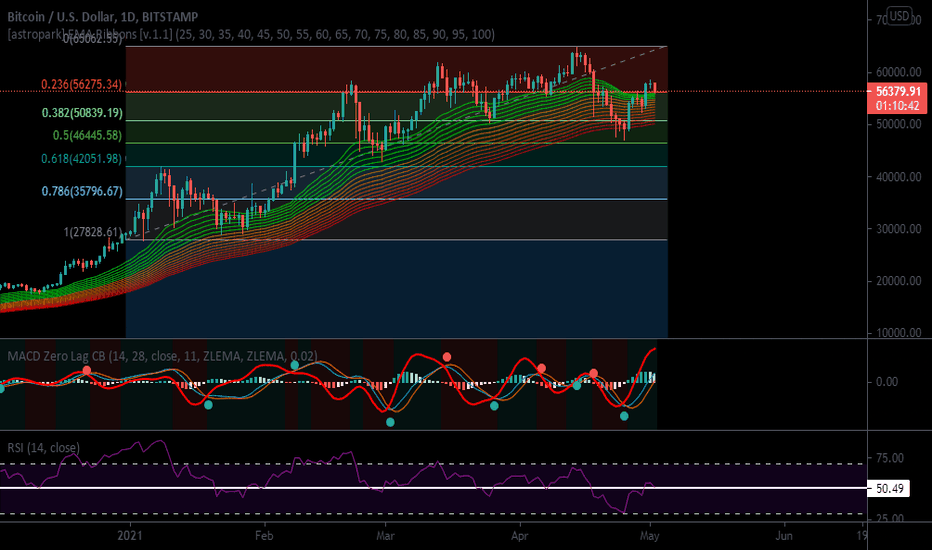Click the RSI value tag 50.49
The height and width of the screenshot is (550, 932).
(889, 489)
